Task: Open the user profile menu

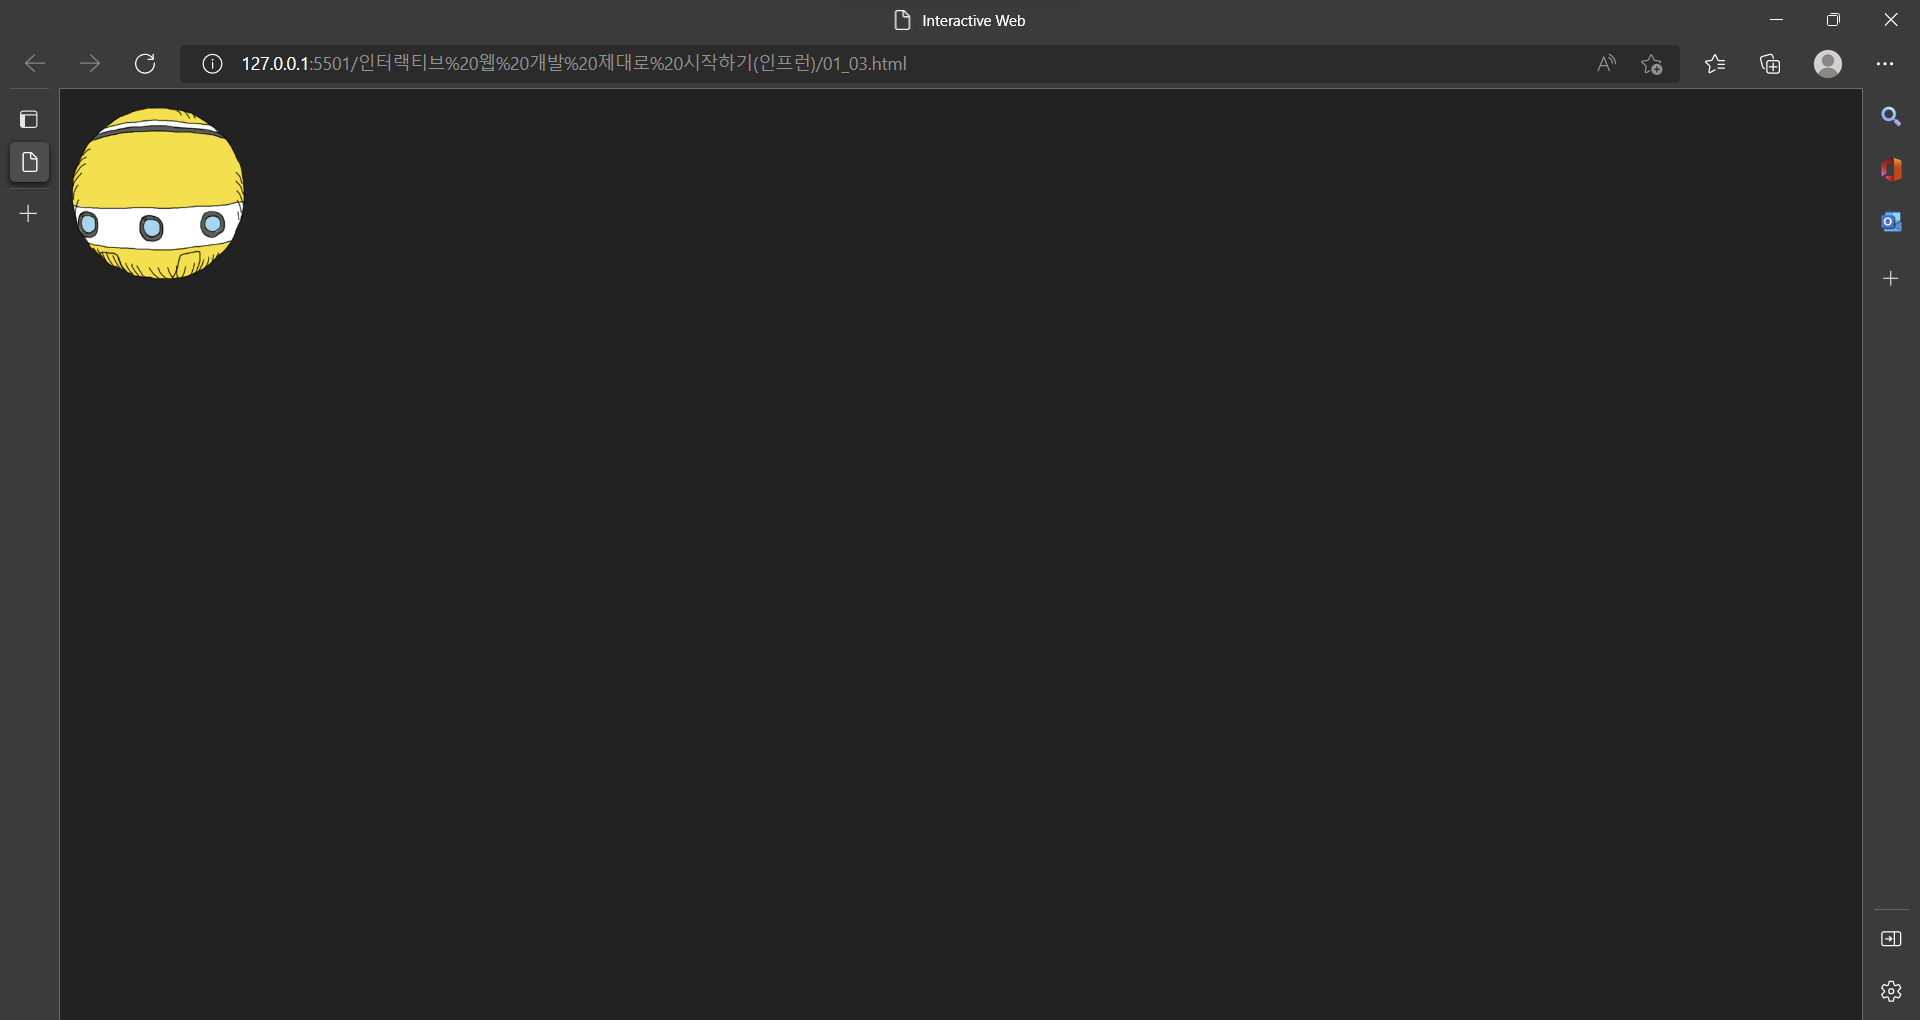Action: point(1828,64)
